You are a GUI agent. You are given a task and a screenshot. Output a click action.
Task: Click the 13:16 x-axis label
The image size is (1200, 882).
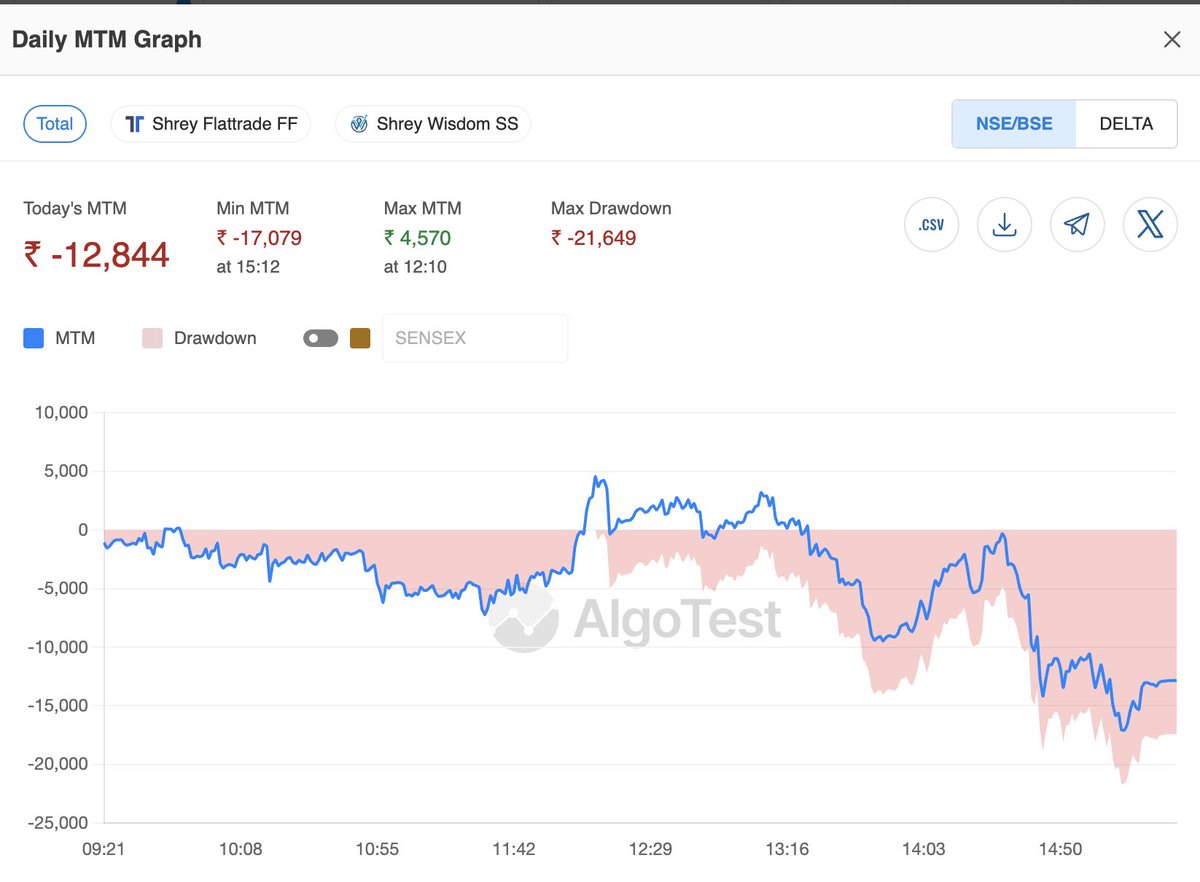point(787,850)
